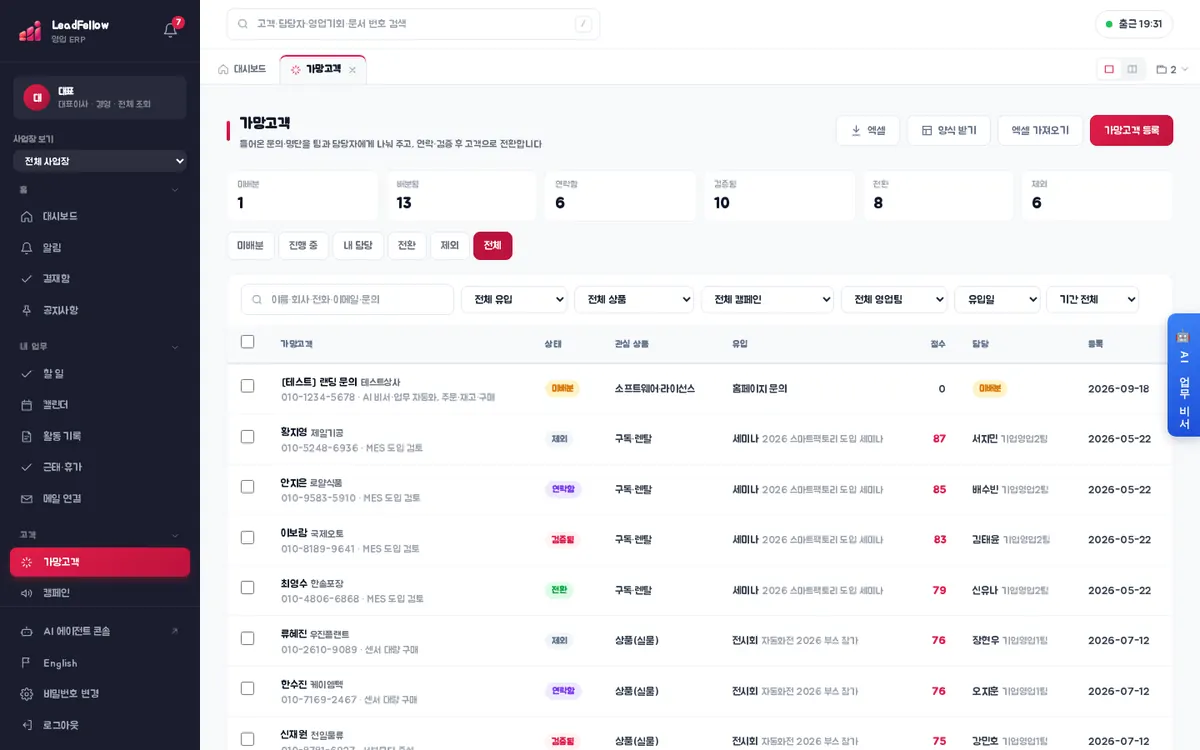Click the 황지영 lead name
Viewport: 1200px width, 750px height.
click(294, 432)
